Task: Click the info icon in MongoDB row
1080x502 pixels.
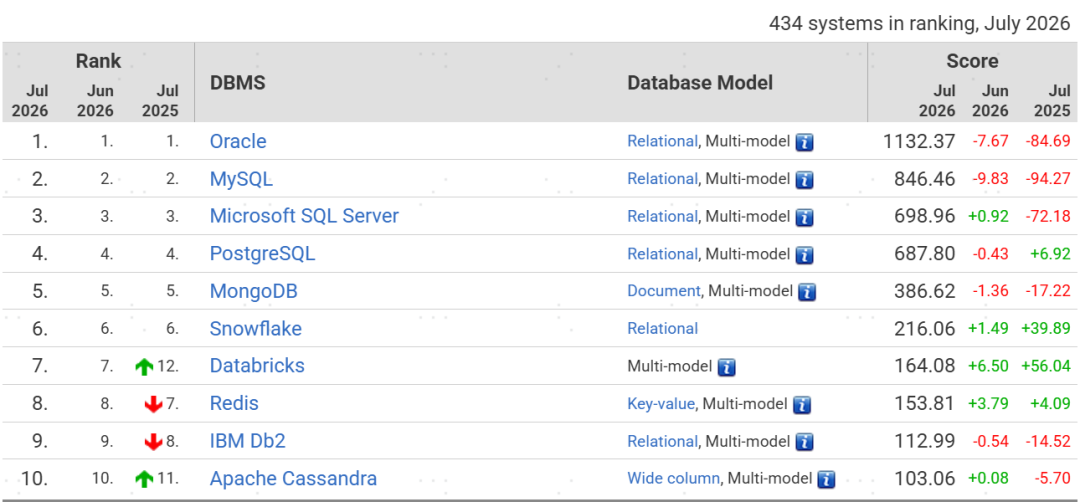Action: pyautogui.click(x=807, y=292)
